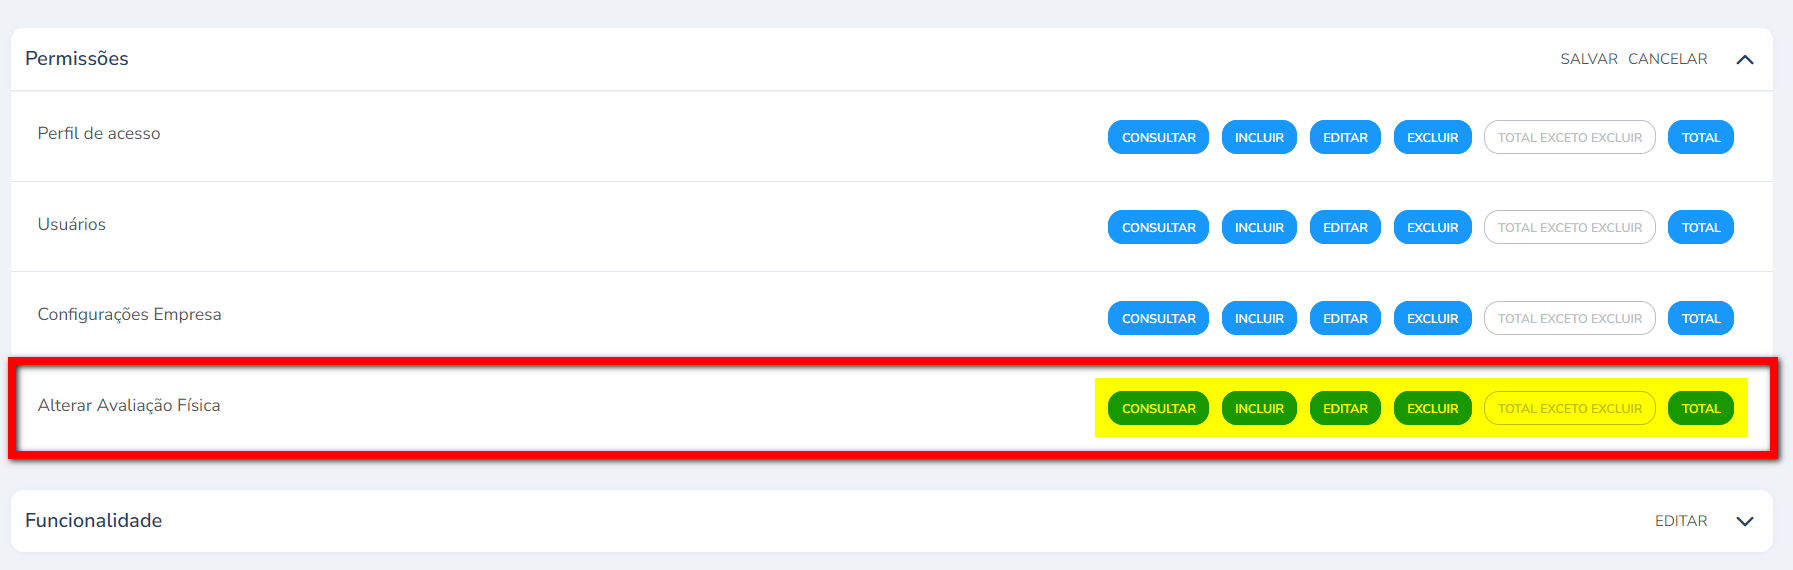Screen dimensions: 1793x570
Task: Toggle EDITAR for Alterar Avaliação Física
Action: pyautogui.click(x=1345, y=409)
